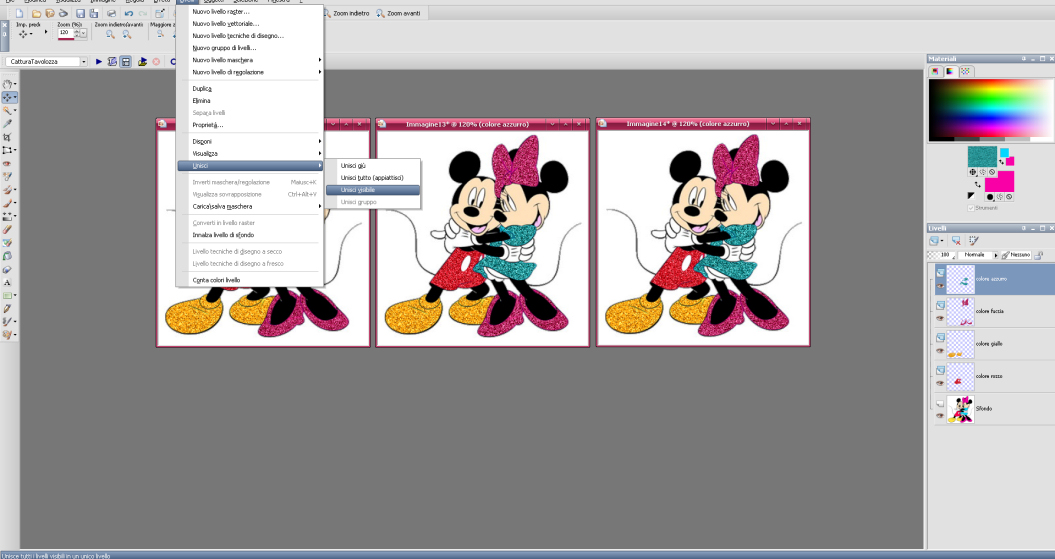The height and width of the screenshot is (559, 1055).
Task: Hide the colore giallo layer
Action: (x=940, y=350)
